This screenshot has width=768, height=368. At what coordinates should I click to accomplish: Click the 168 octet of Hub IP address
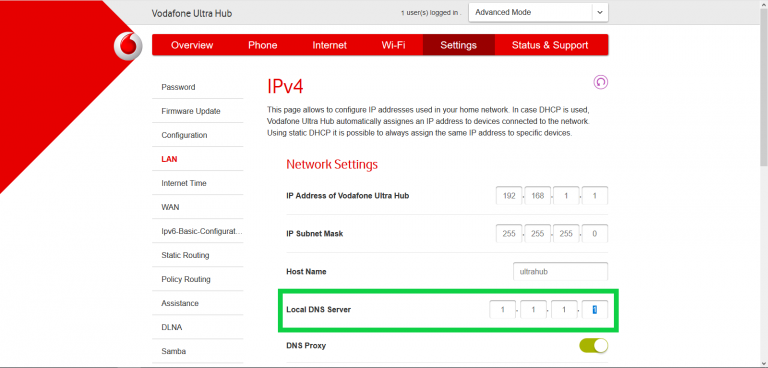tap(538, 196)
